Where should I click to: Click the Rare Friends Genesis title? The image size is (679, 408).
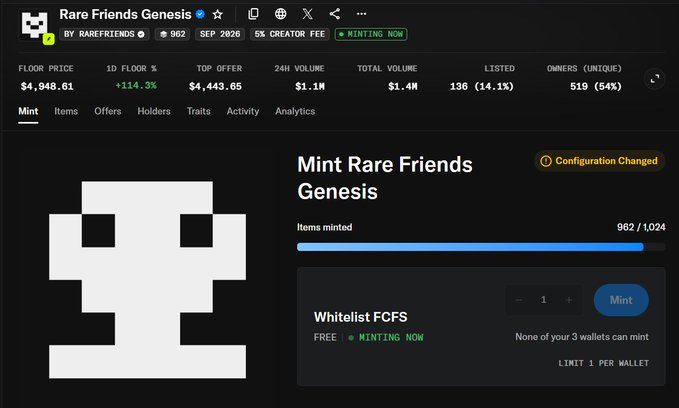coord(125,14)
